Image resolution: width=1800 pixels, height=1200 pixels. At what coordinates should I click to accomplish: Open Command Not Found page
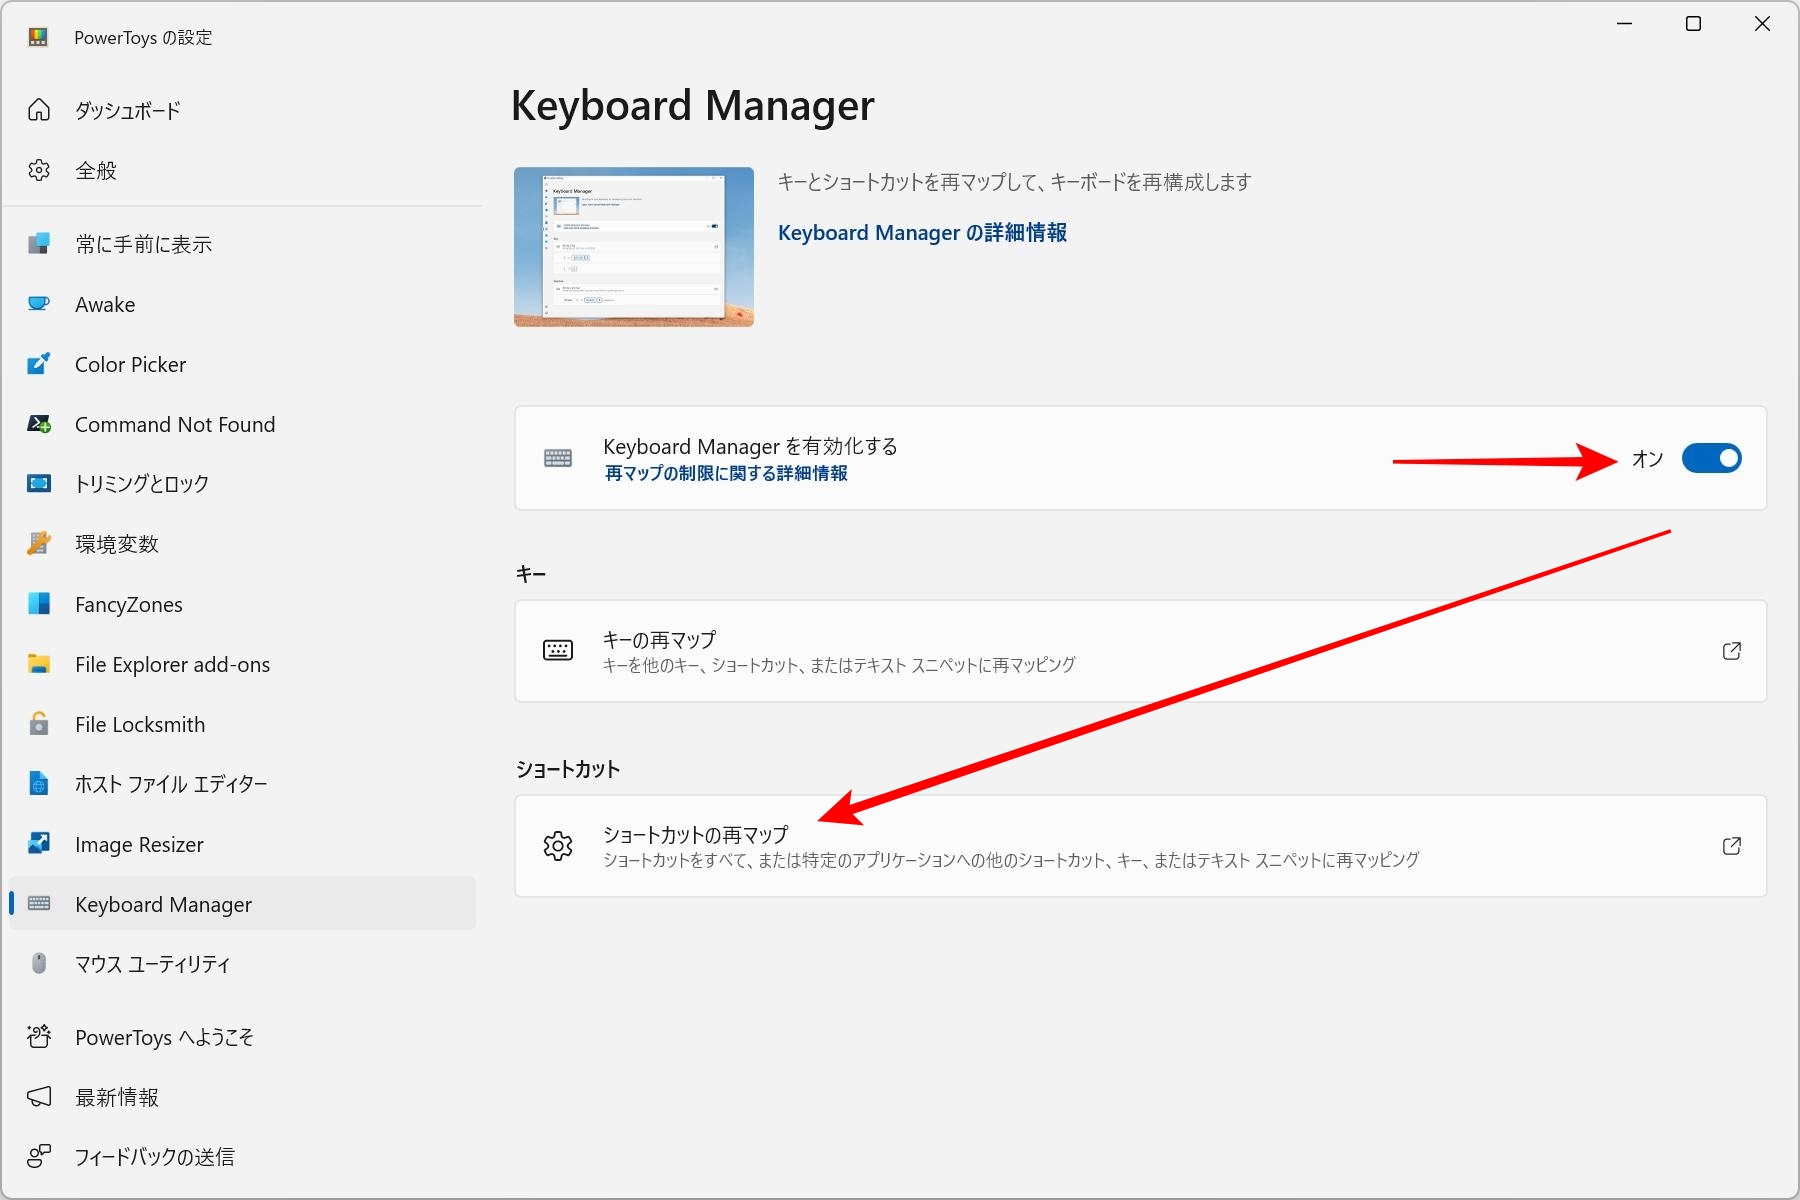pos(242,424)
